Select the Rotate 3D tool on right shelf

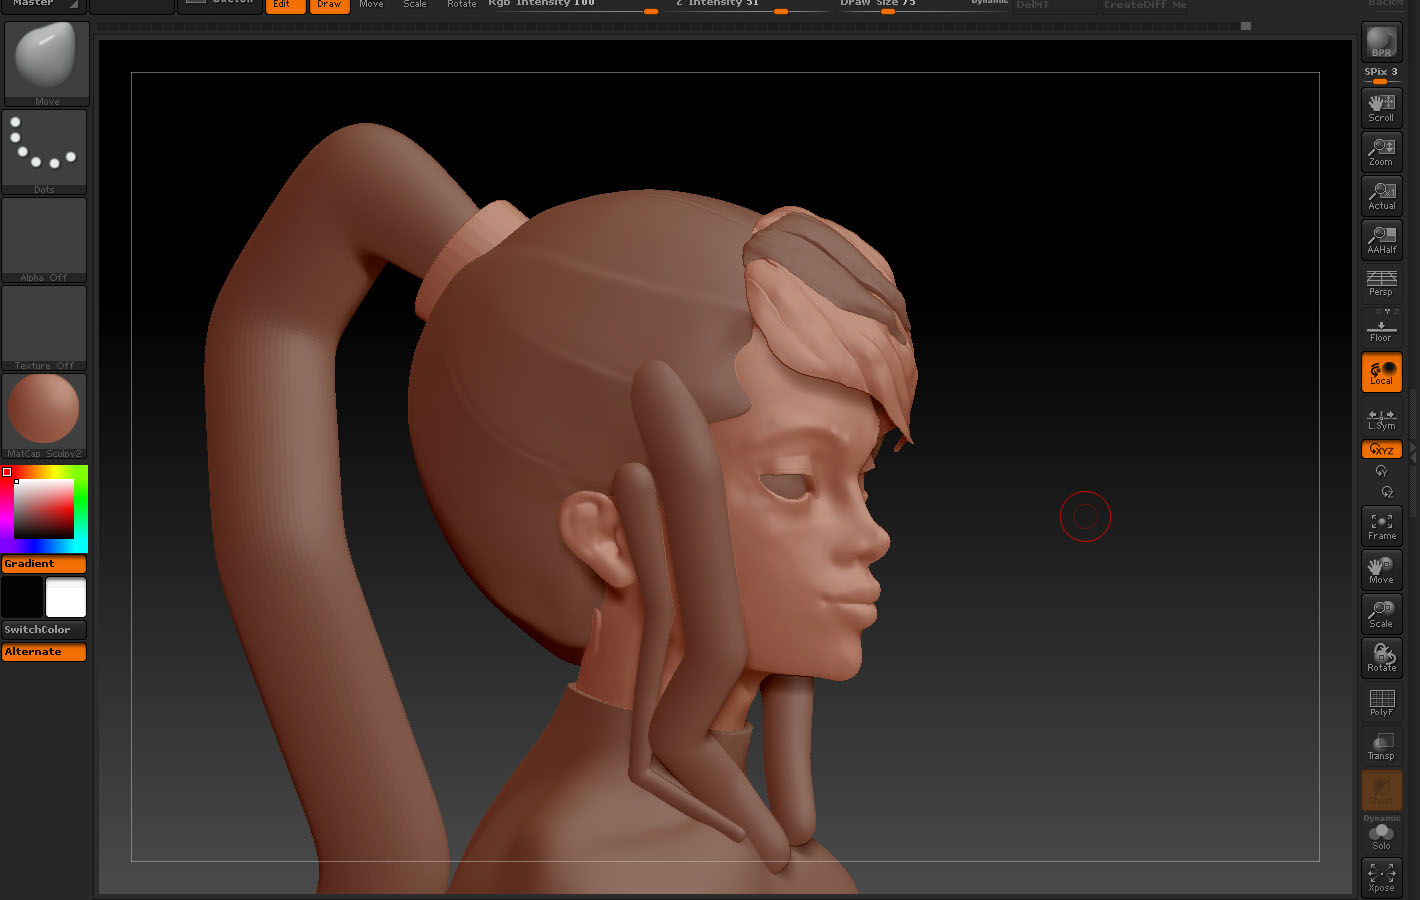pyautogui.click(x=1381, y=657)
